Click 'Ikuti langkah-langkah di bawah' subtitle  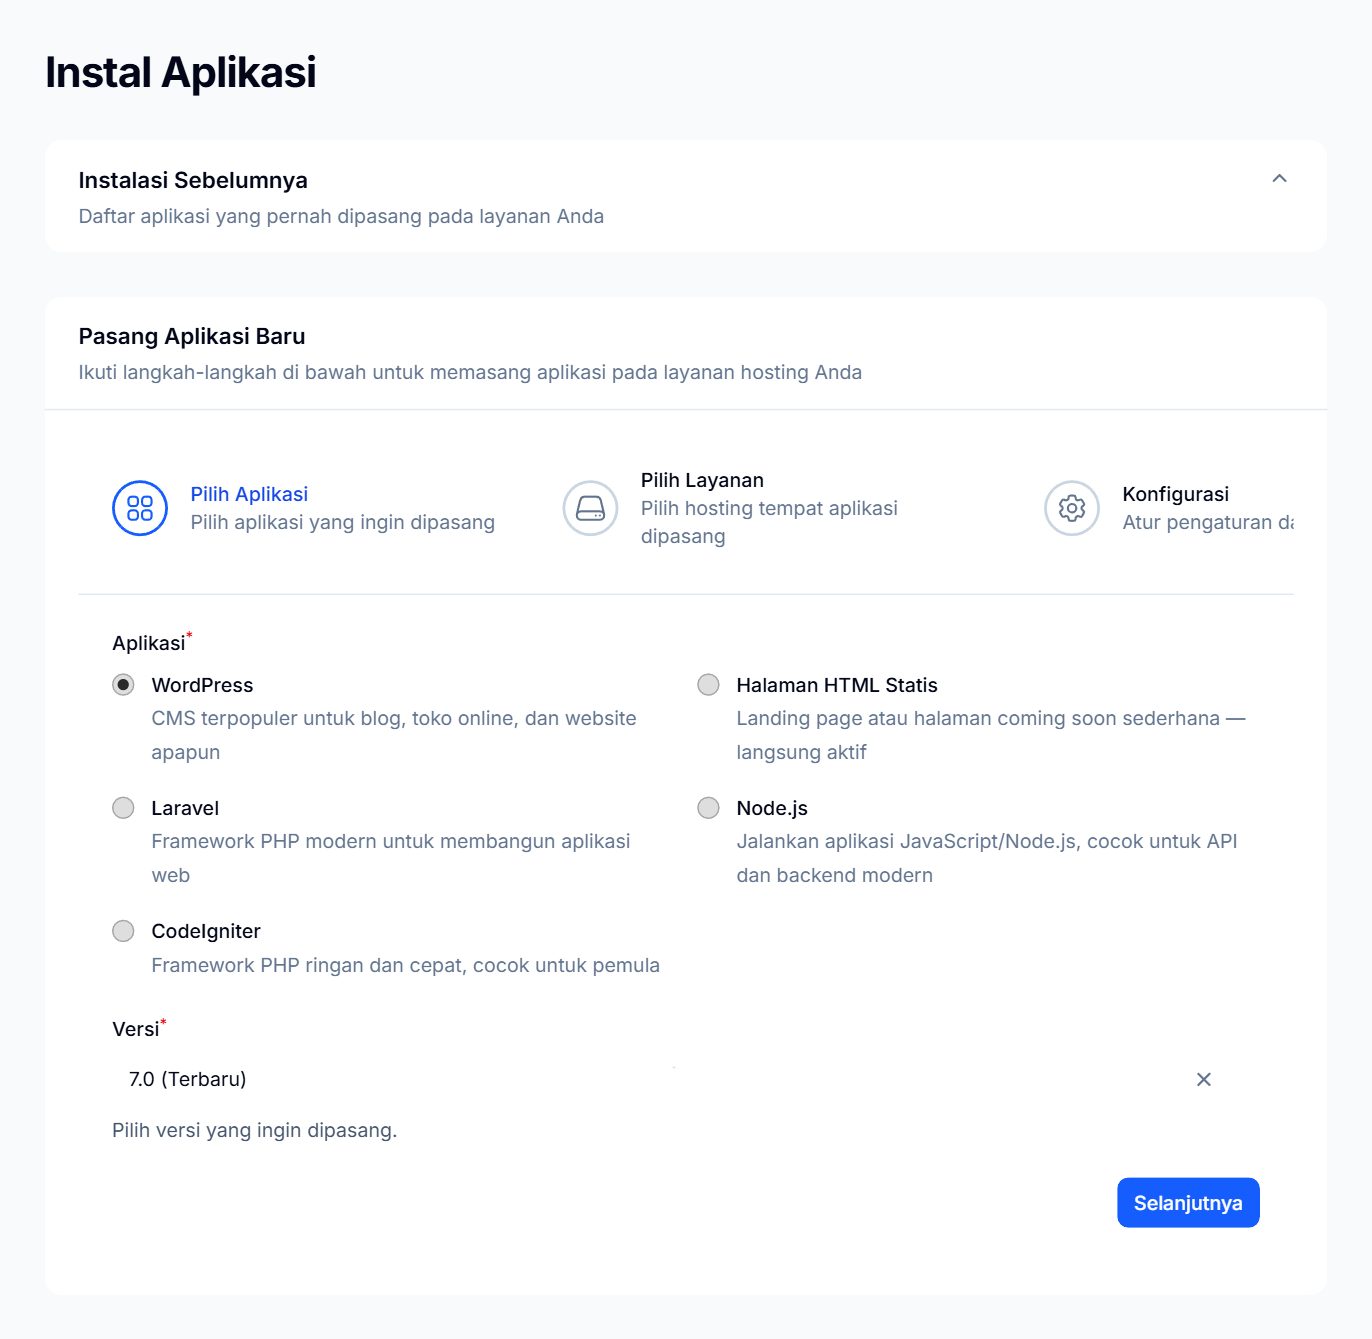pyautogui.click(x=470, y=372)
